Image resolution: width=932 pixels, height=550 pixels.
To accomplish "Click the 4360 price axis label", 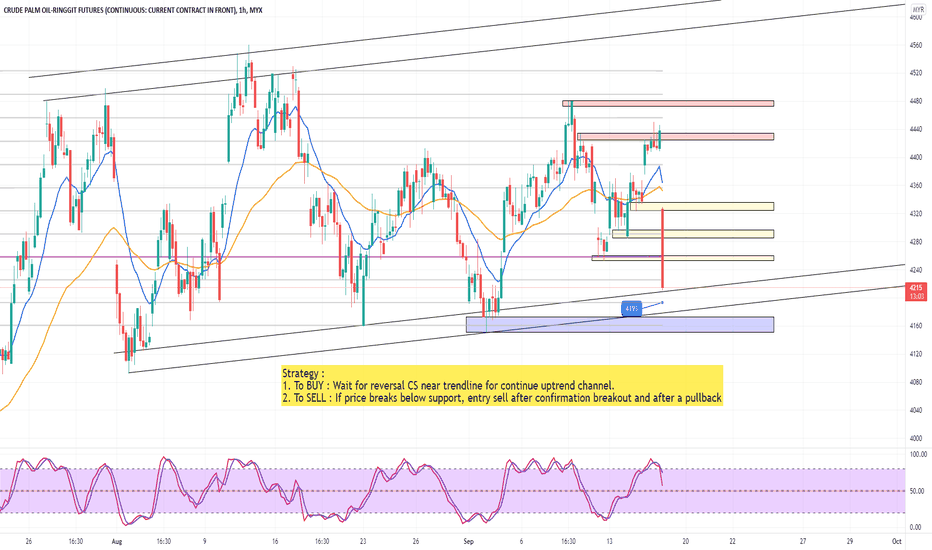I will click(915, 186).
